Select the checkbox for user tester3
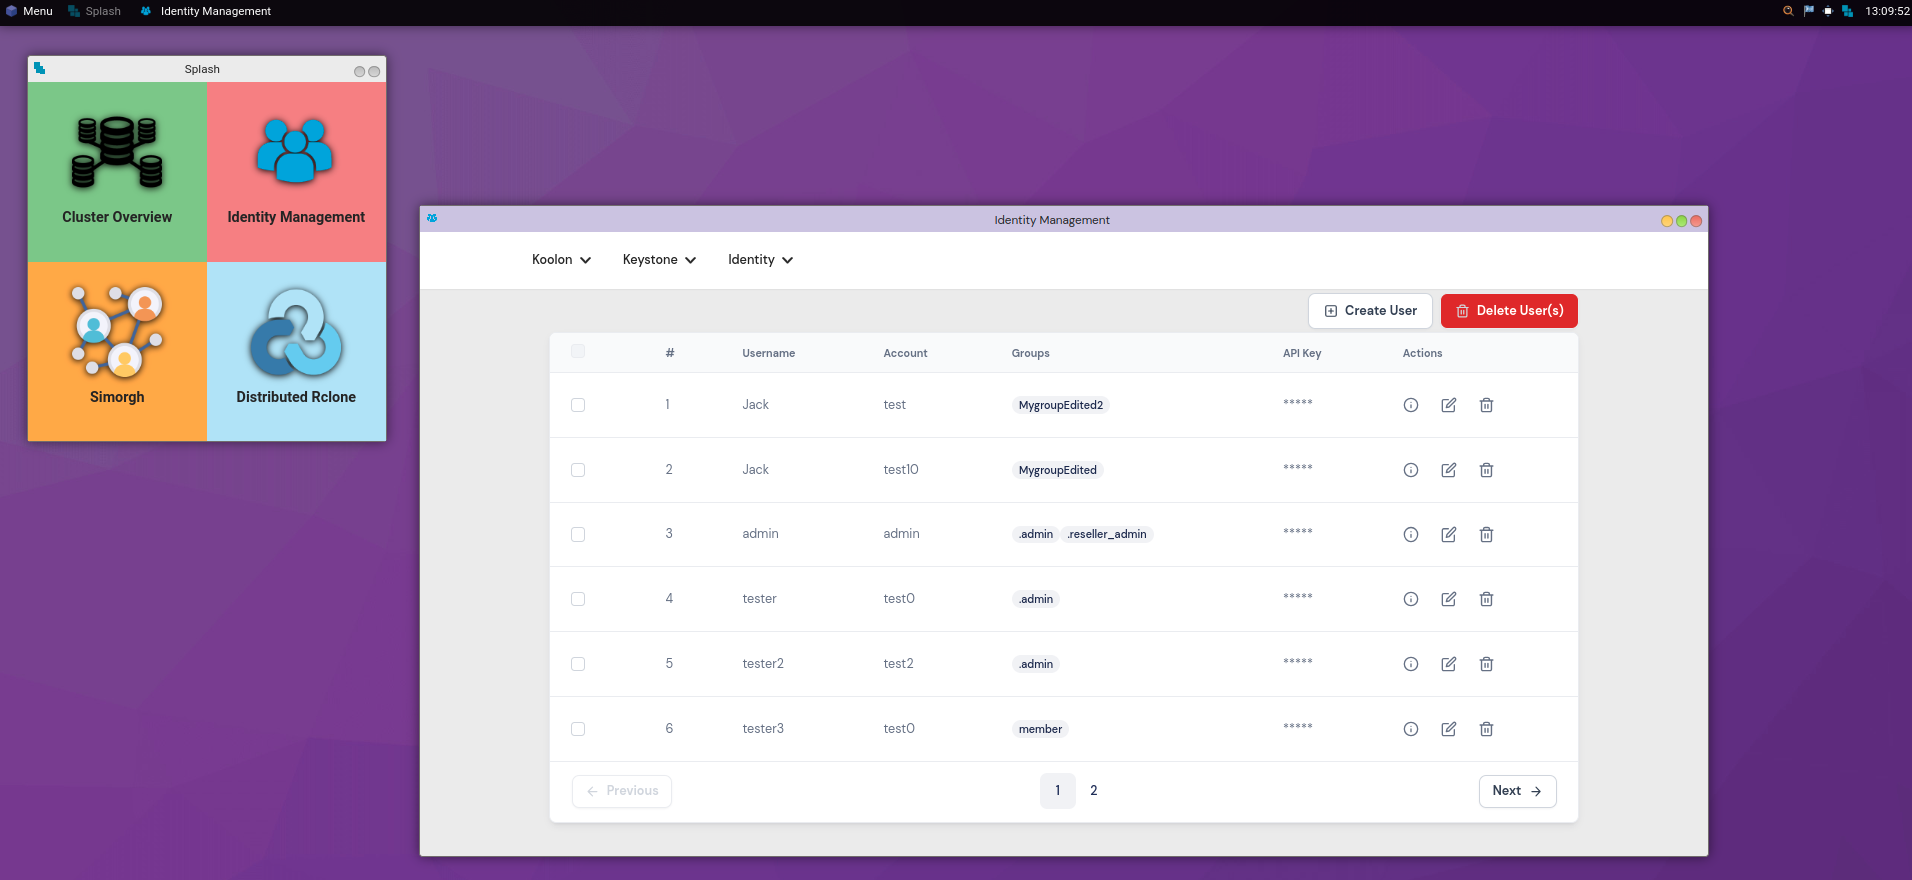1912x880 pixels. click(578, 729)
